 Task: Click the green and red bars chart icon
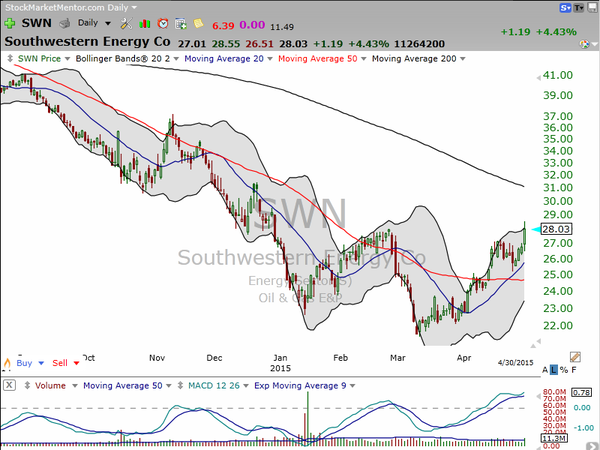click(x=145, y=24)
